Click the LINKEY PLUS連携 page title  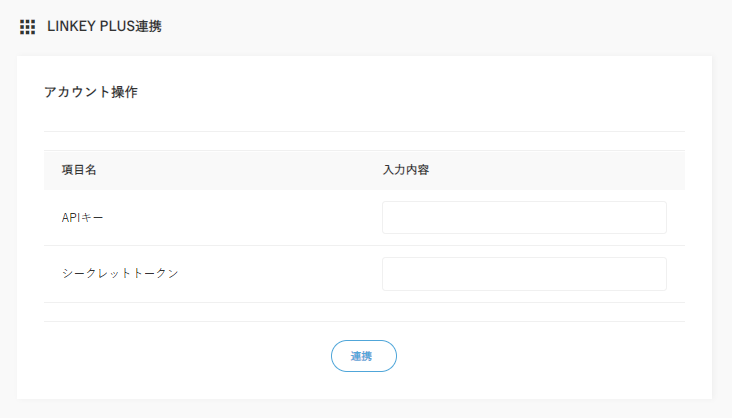point(104,27)
